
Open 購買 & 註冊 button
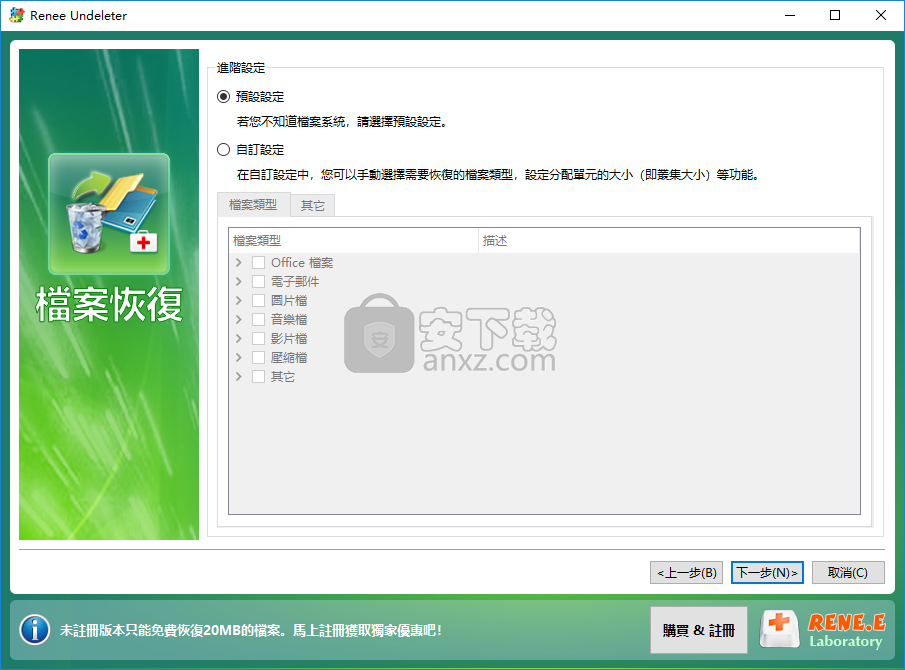pos(698,630)
